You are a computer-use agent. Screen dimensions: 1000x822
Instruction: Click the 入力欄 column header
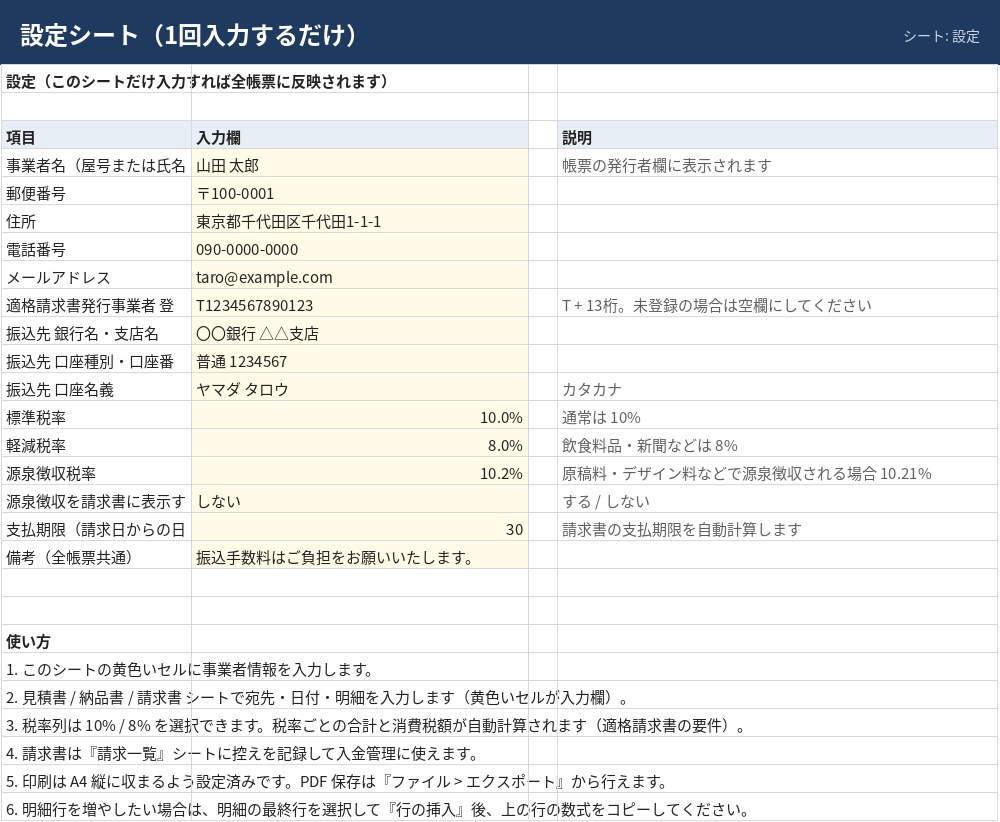tap(360, 136)
